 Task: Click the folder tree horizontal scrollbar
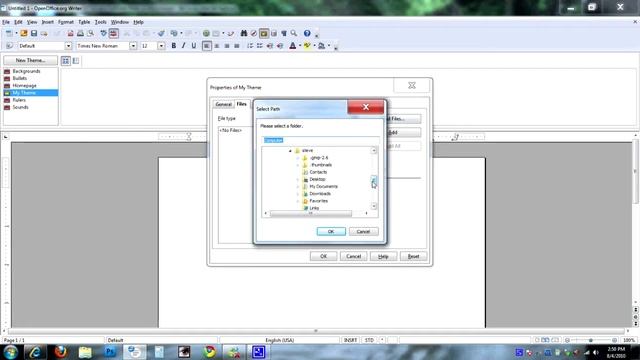coord(311,213)
